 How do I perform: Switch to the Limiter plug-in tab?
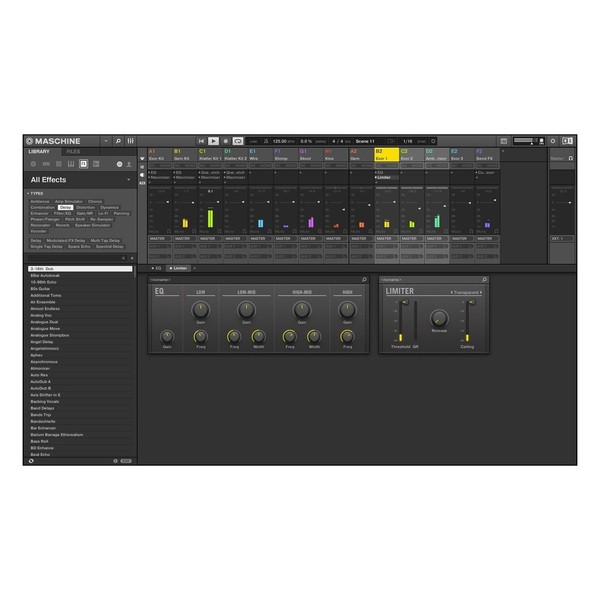tap(178, 269)
